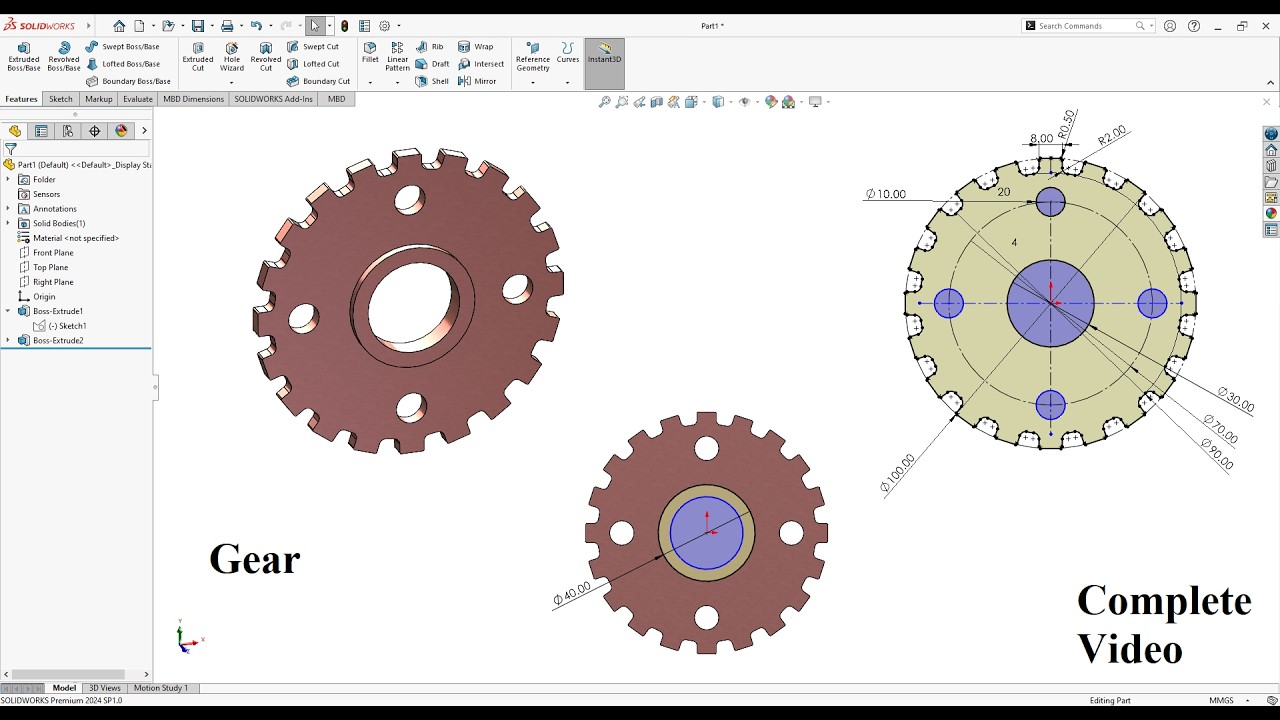Image resolution: width=1280 pixels, height=720 pixels.
Task: Open the Options gear dropdown arrow
Action: coord(399,26)
